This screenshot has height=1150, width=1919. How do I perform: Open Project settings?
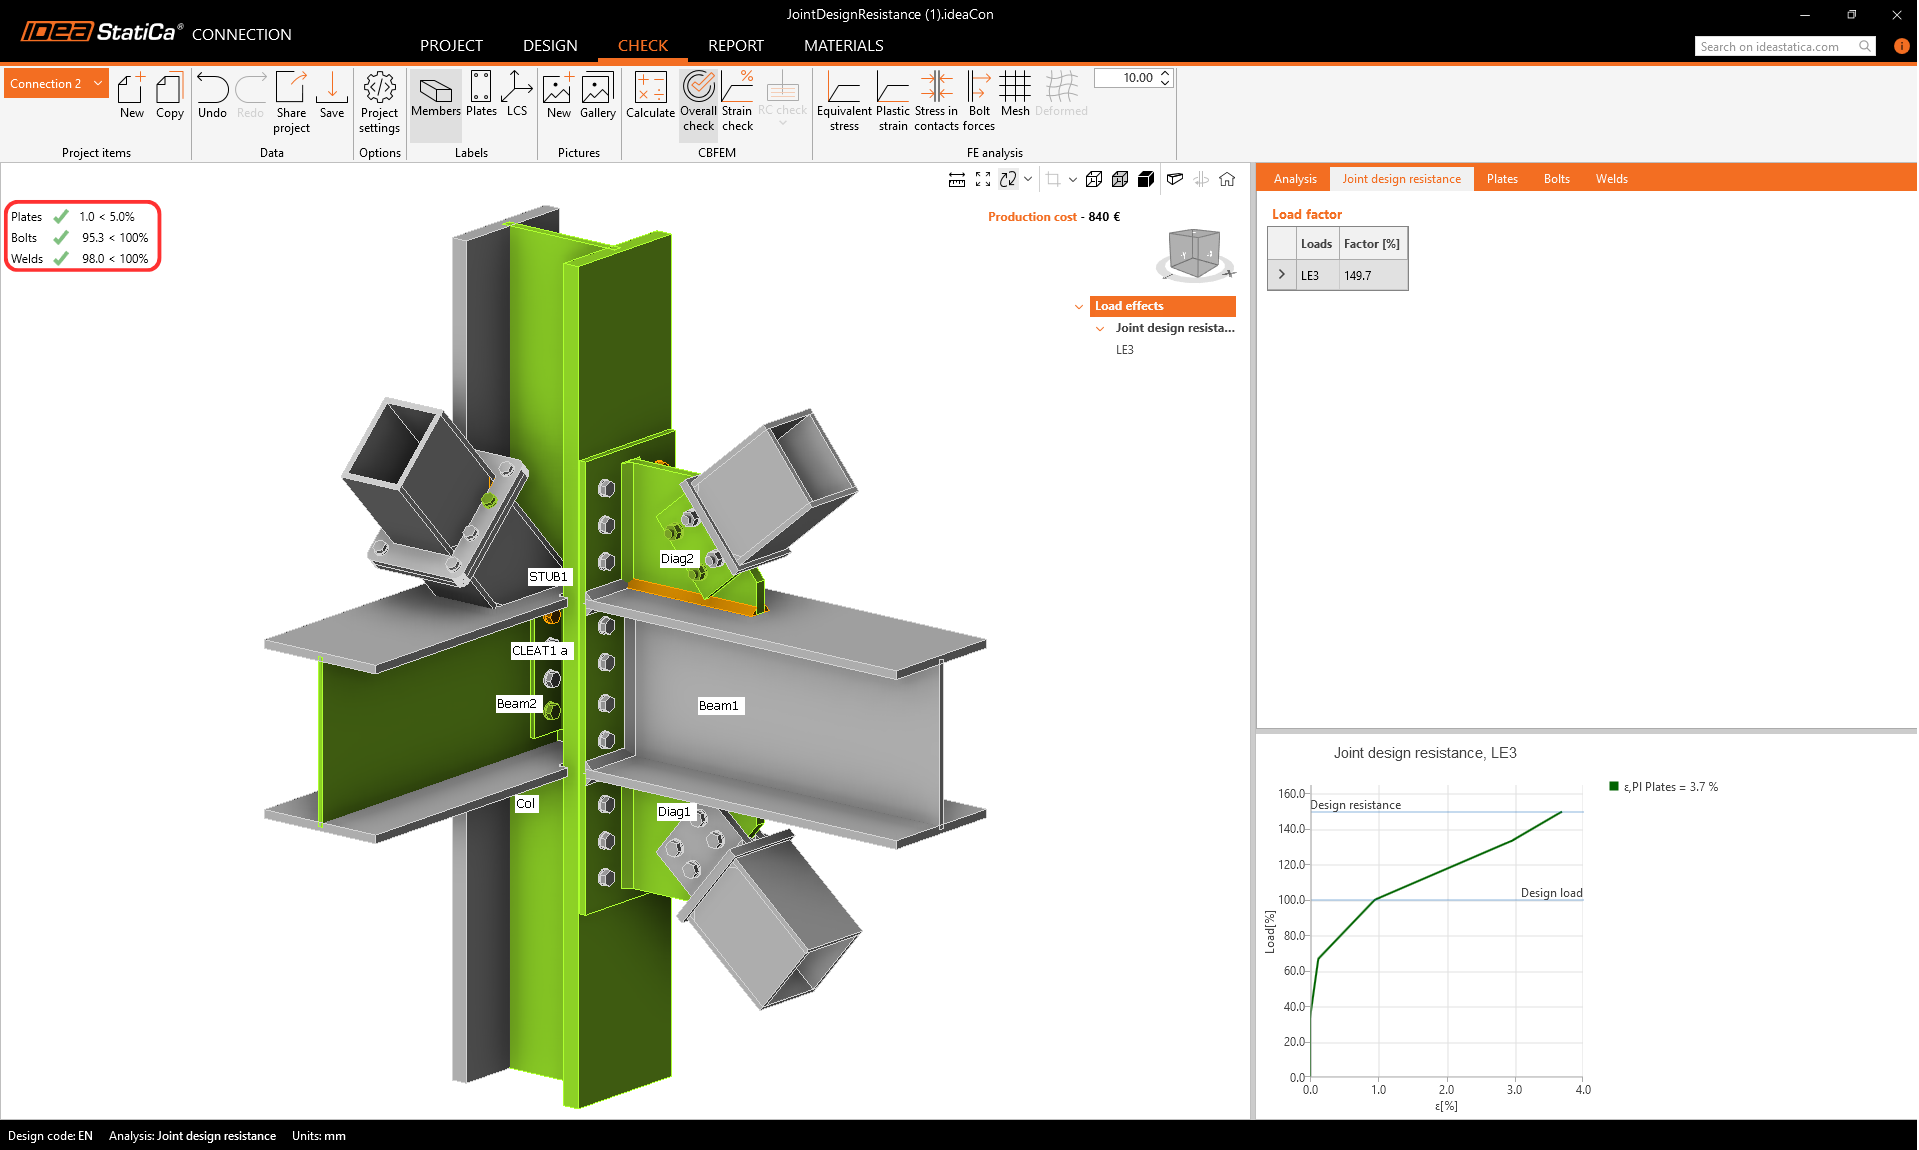(x=380, y=102)
